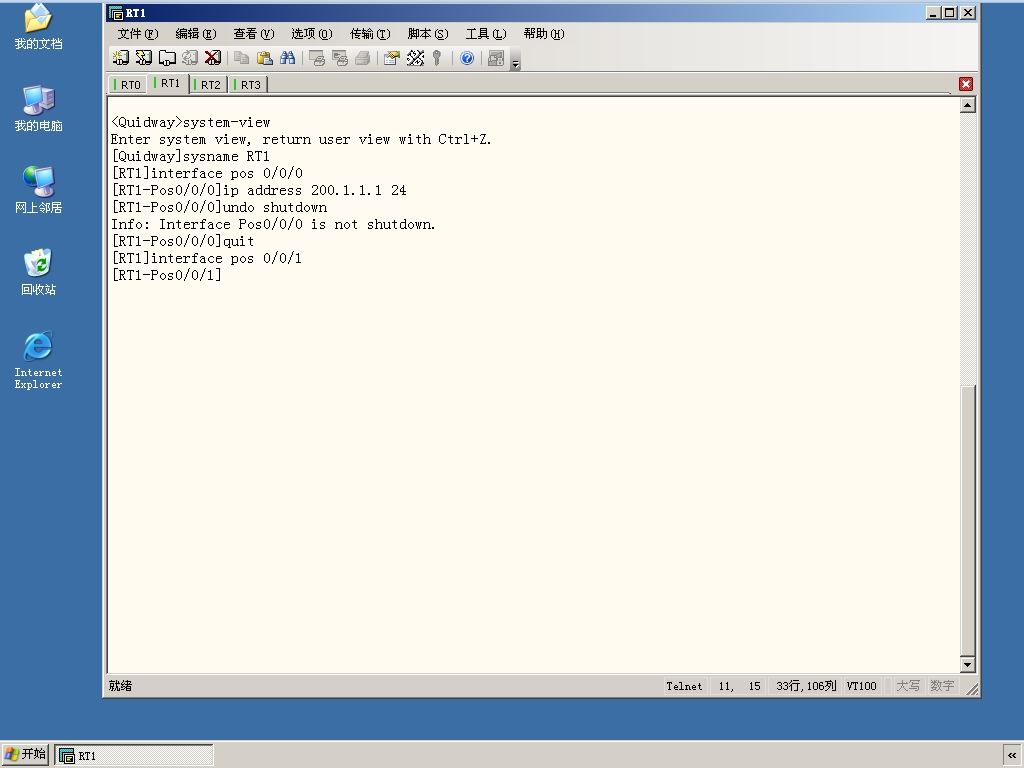The image size is (1024, 768).
Task: Open the 选项(O) menu
Action: tap(312, 33)
